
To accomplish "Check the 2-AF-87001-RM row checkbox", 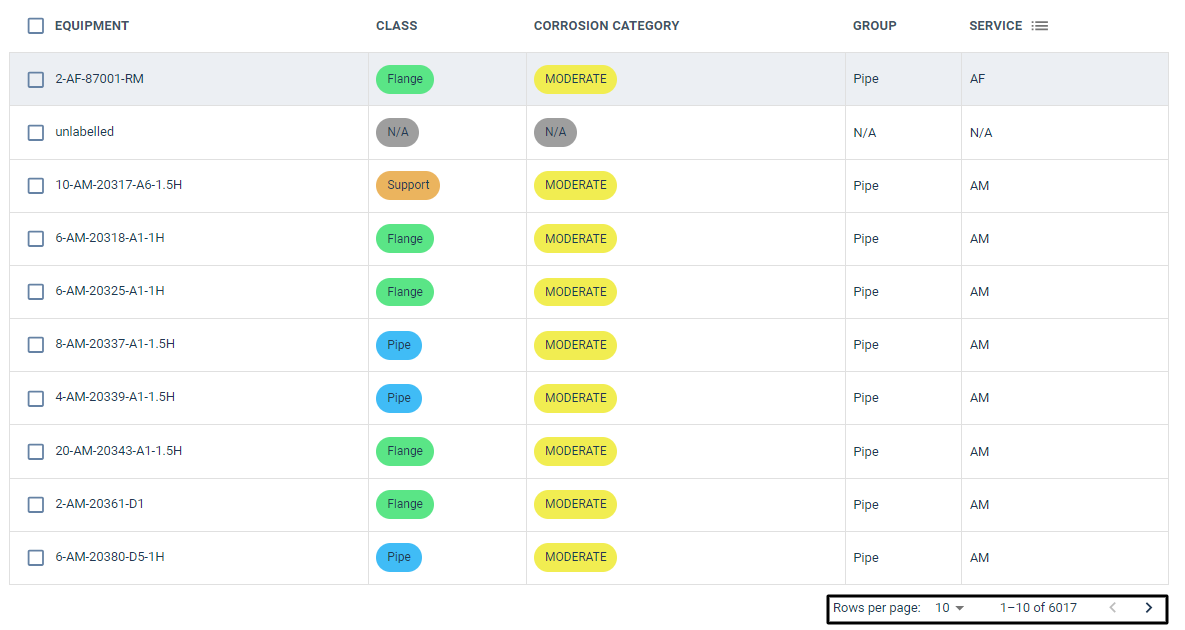I will 36,79.
